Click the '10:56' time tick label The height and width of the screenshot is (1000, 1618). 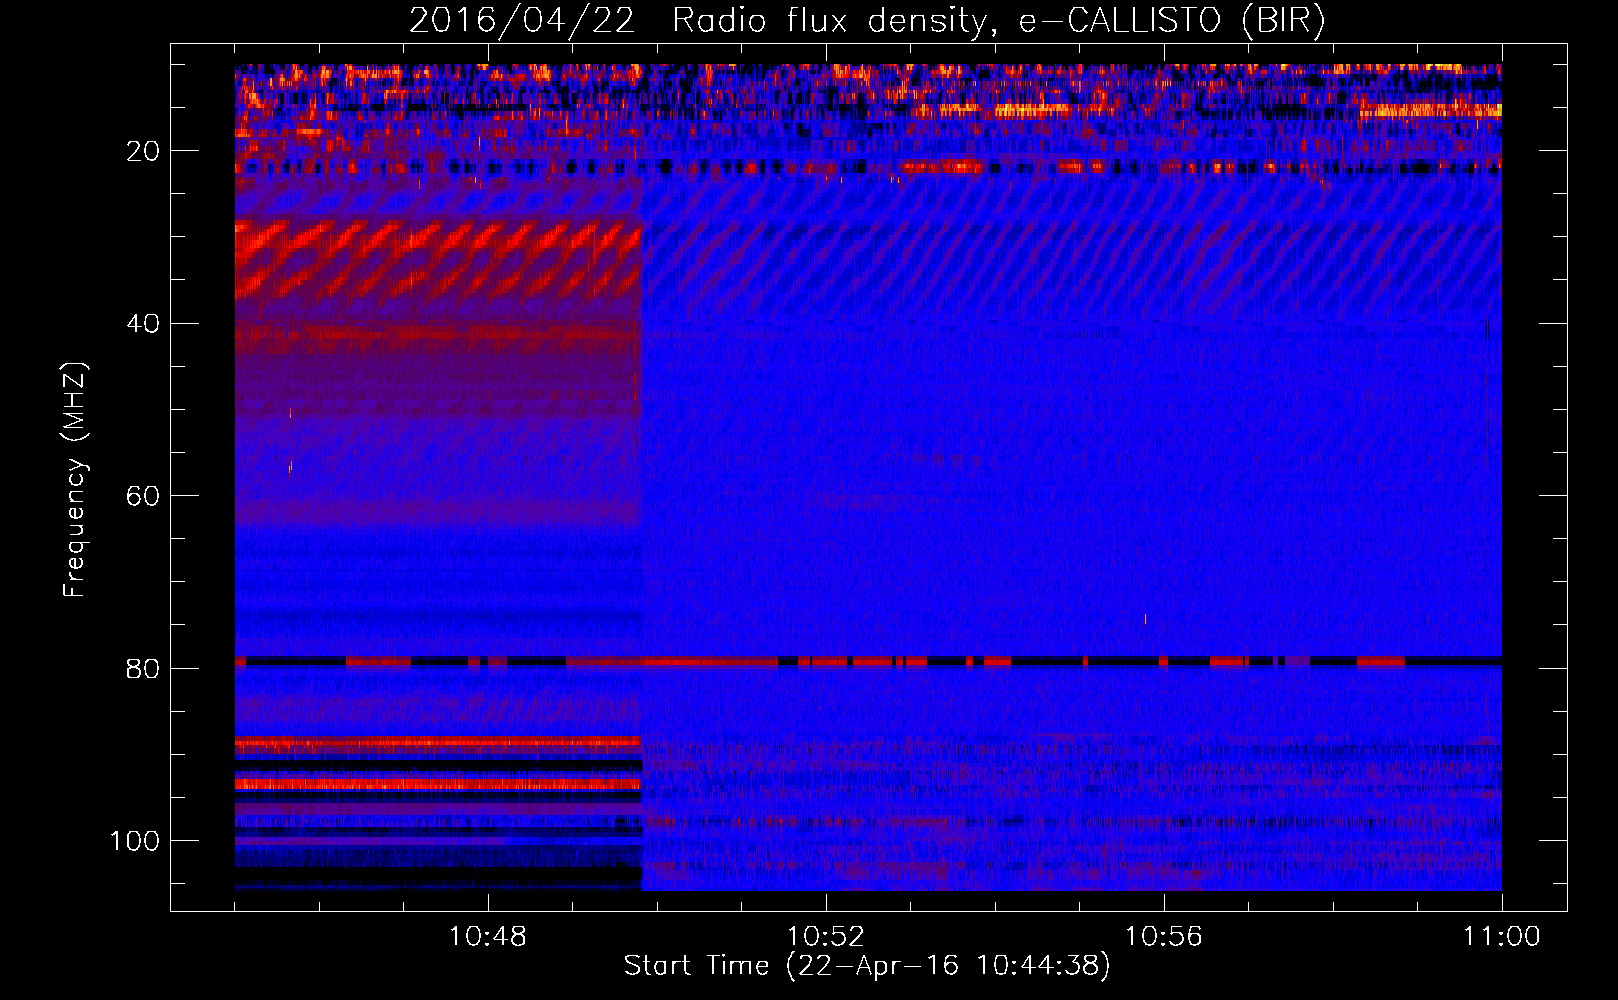click(x=1163, y=937)
